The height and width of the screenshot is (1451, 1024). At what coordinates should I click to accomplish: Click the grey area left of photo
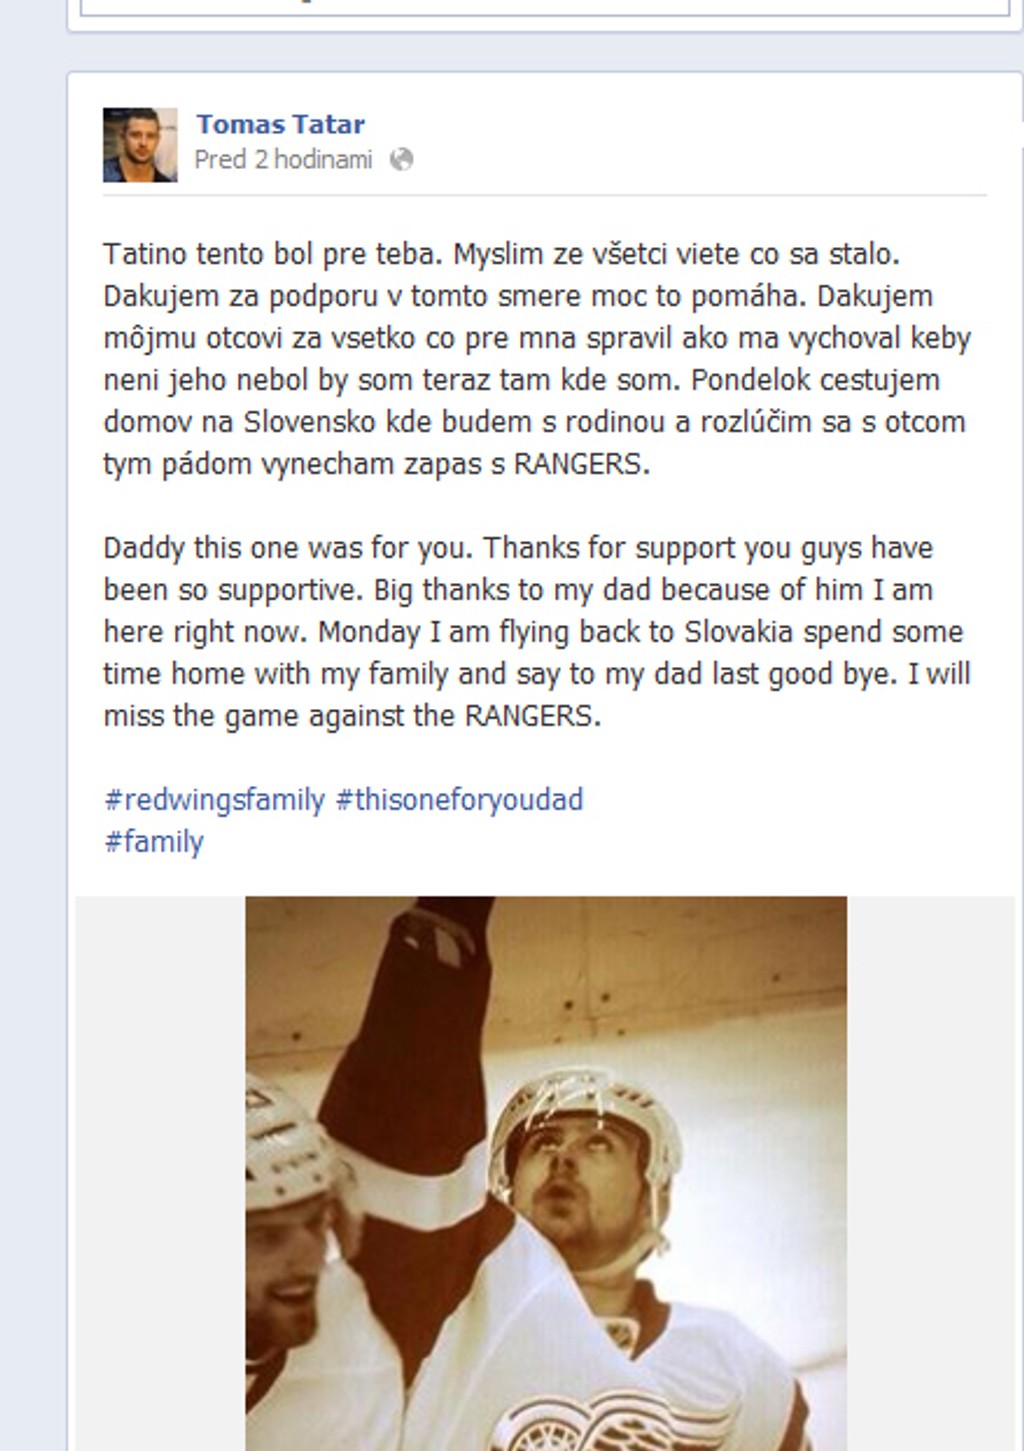160,1173
